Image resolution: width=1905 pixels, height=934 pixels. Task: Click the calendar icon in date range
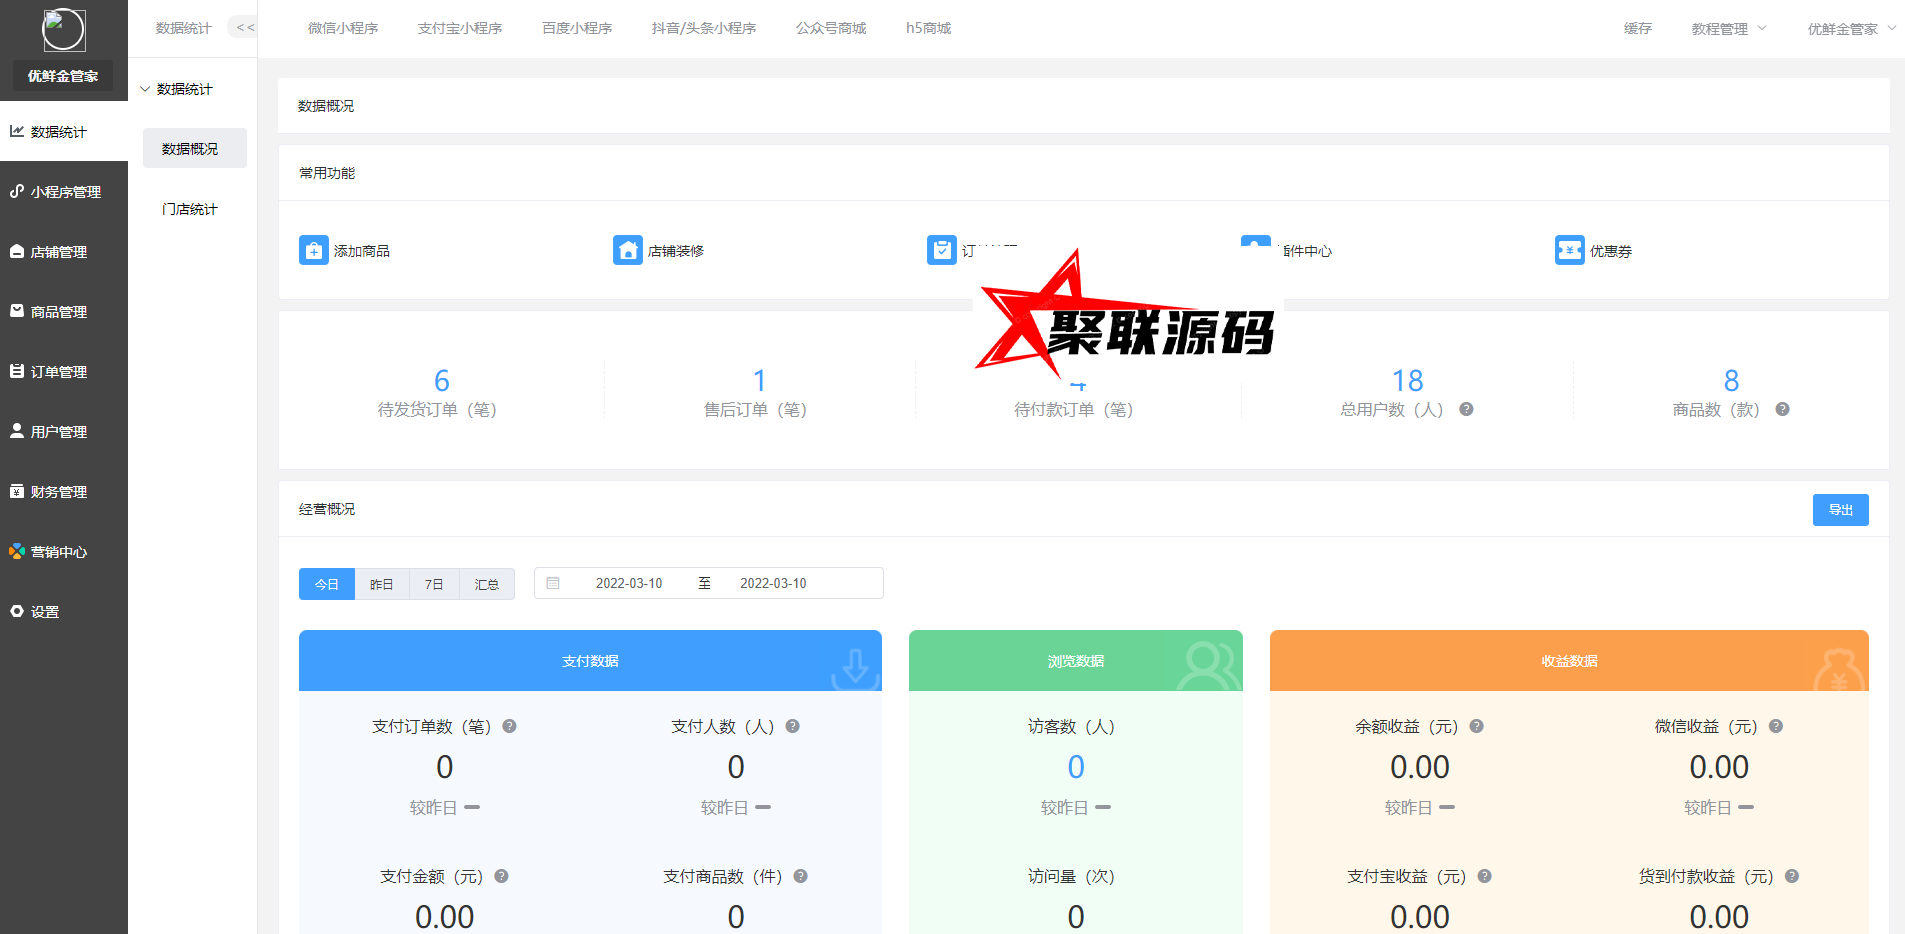(553, 583)
